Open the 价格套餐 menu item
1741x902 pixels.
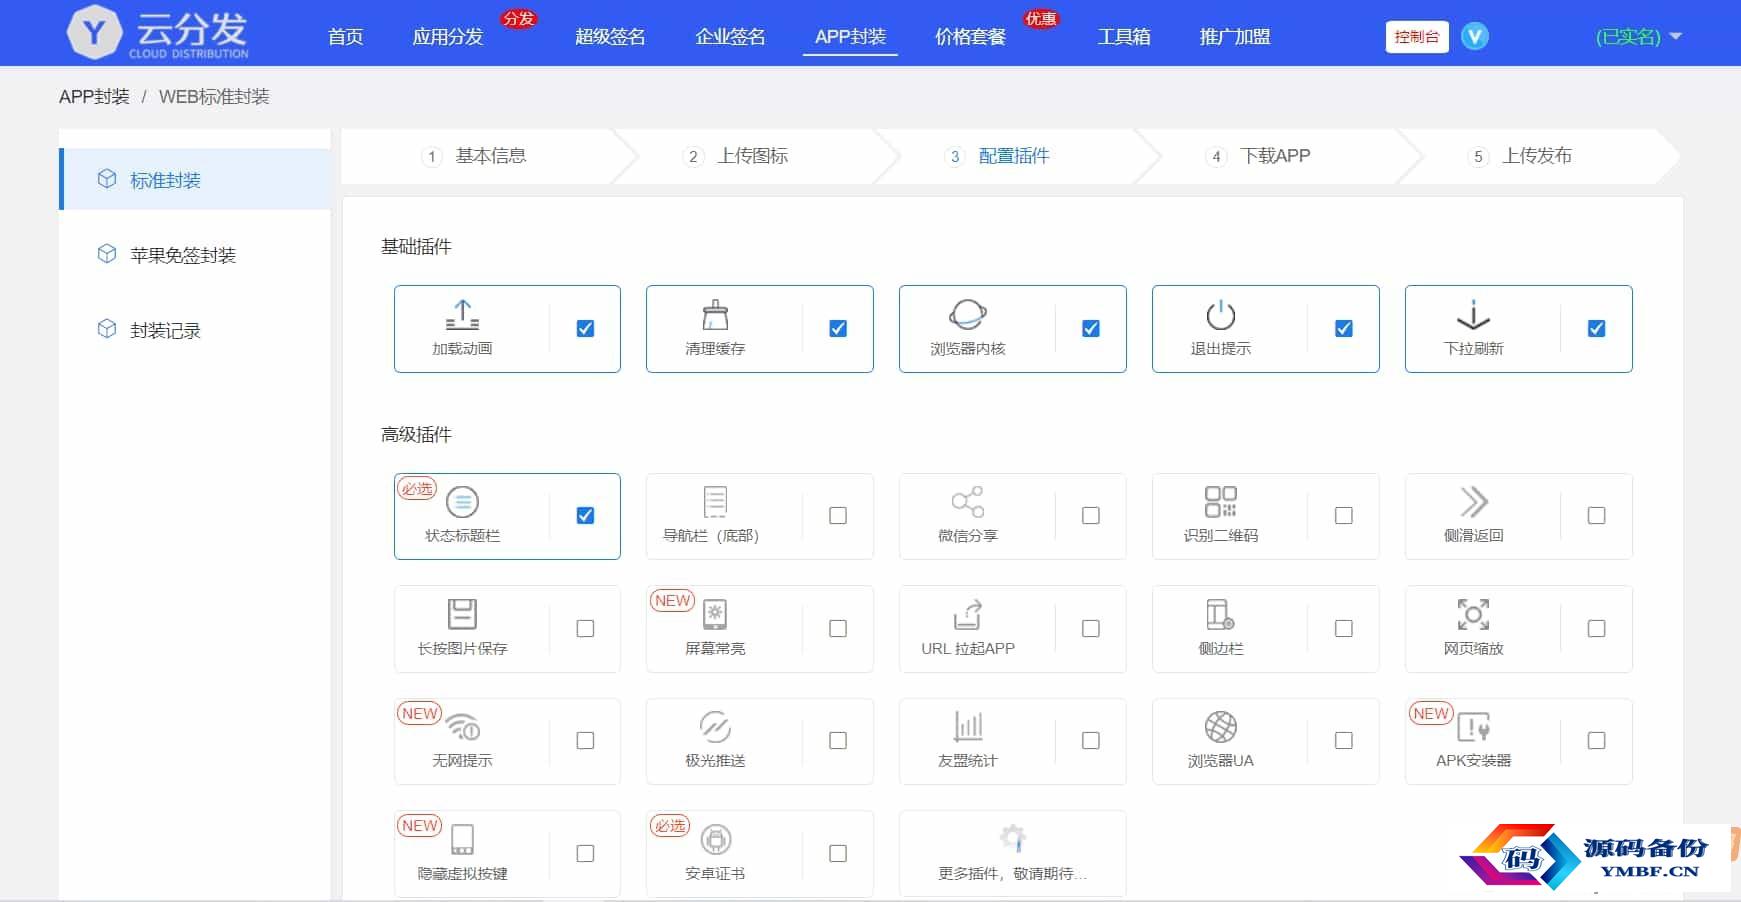(x=970, y=37)
